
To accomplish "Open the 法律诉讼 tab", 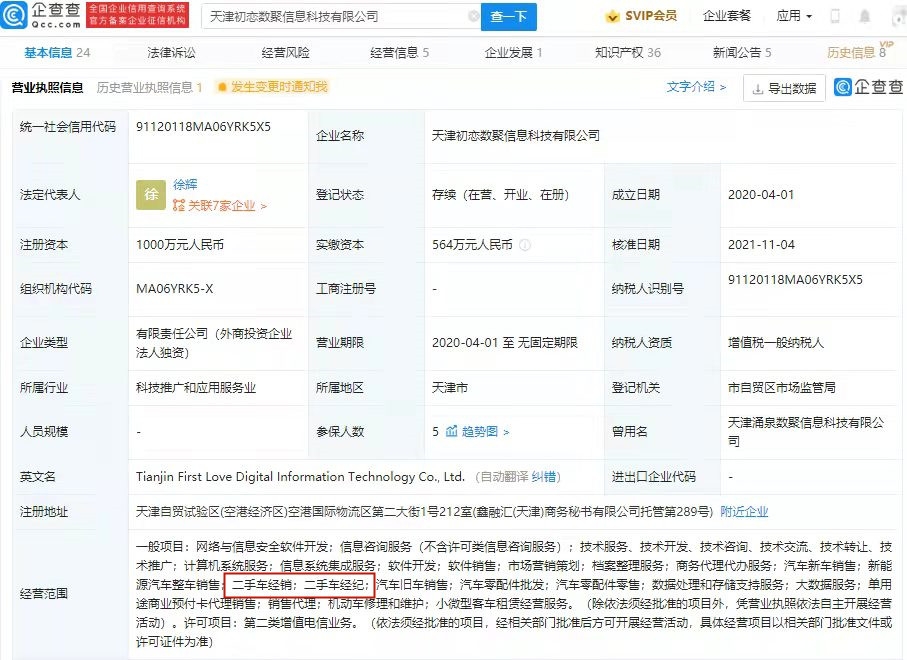I will pos(171,53).
